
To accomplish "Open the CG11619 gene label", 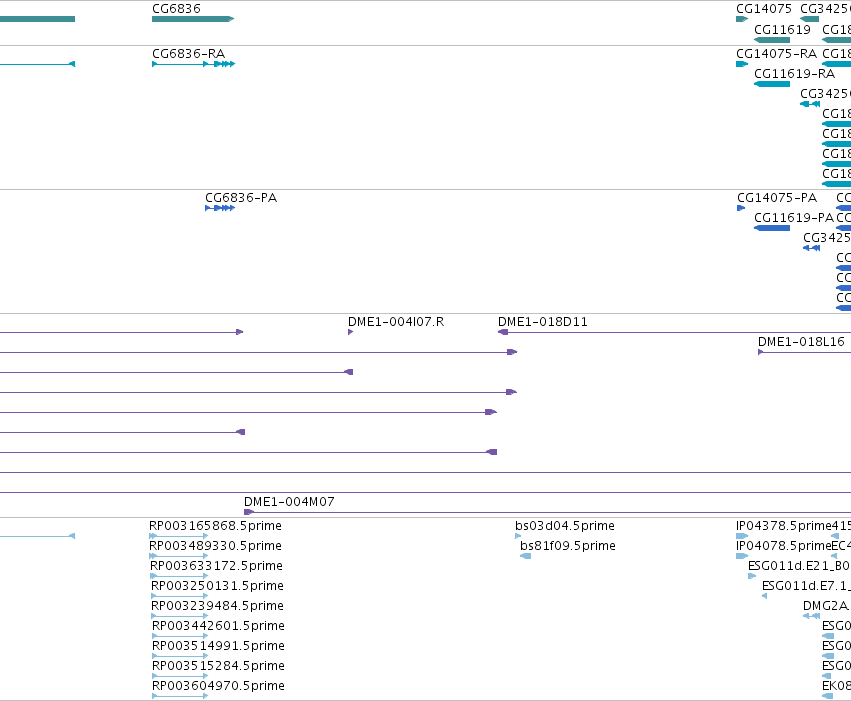I will [x=782, y=30].
